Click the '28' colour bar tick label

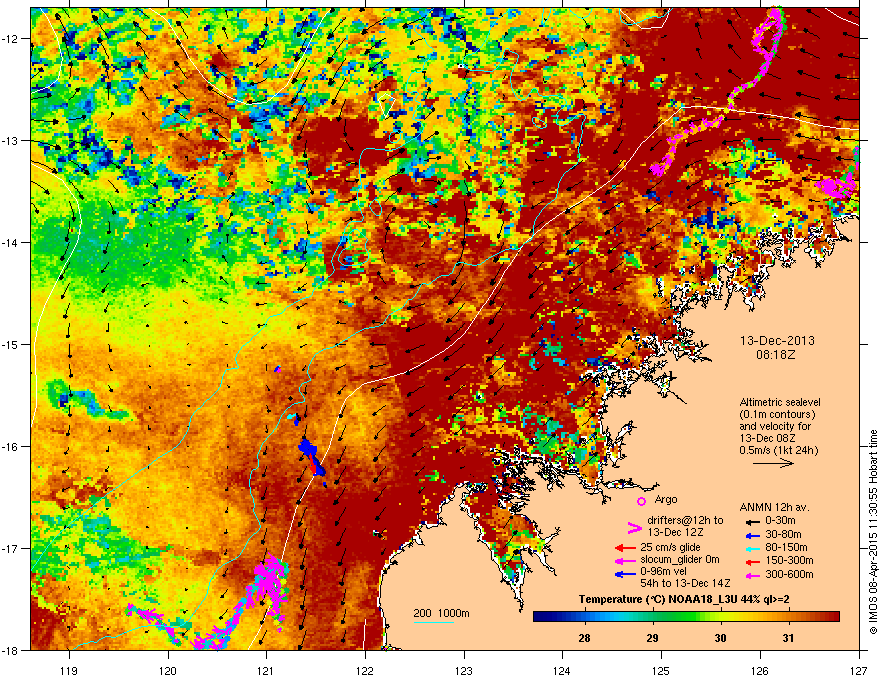(584, 638)
